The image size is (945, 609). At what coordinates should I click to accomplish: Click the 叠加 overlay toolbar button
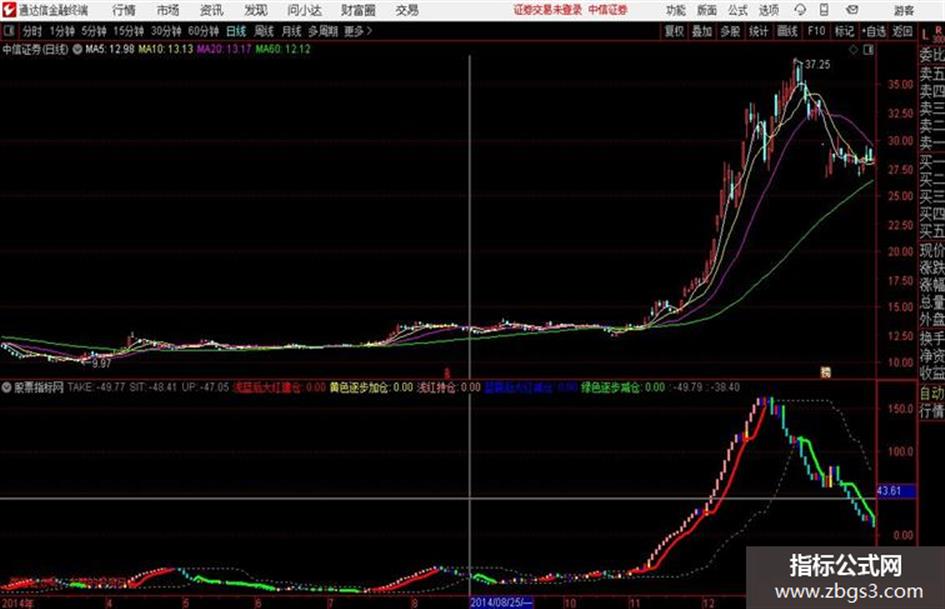[702, 31]
